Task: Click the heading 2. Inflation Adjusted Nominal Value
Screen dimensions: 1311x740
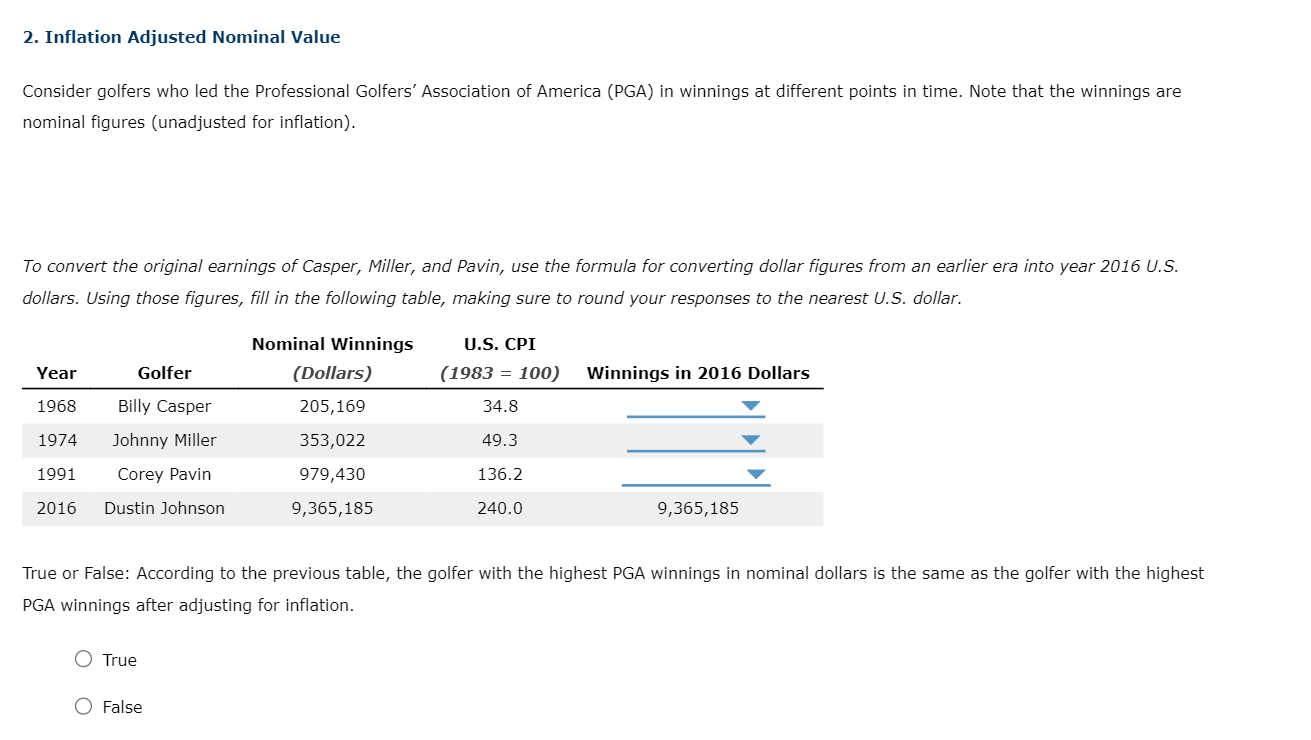Action: coord(181,36)
